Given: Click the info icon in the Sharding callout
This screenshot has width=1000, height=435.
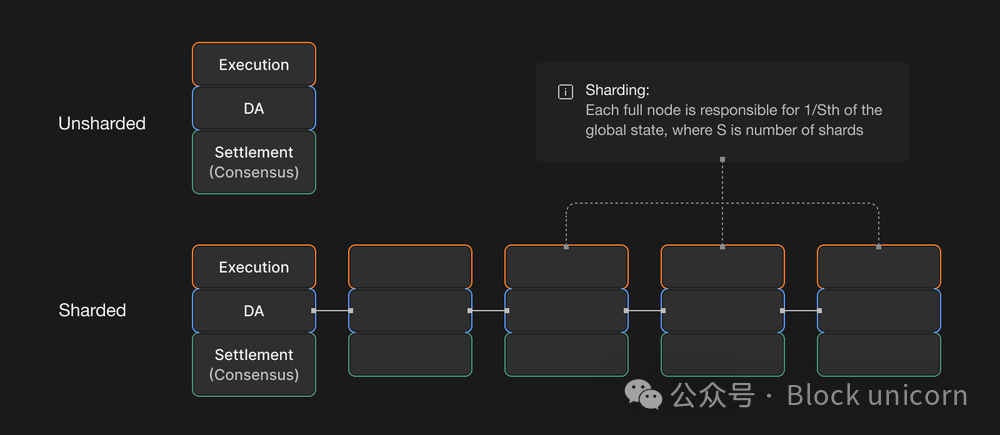Looking at the screenshot, I should 565,92.
